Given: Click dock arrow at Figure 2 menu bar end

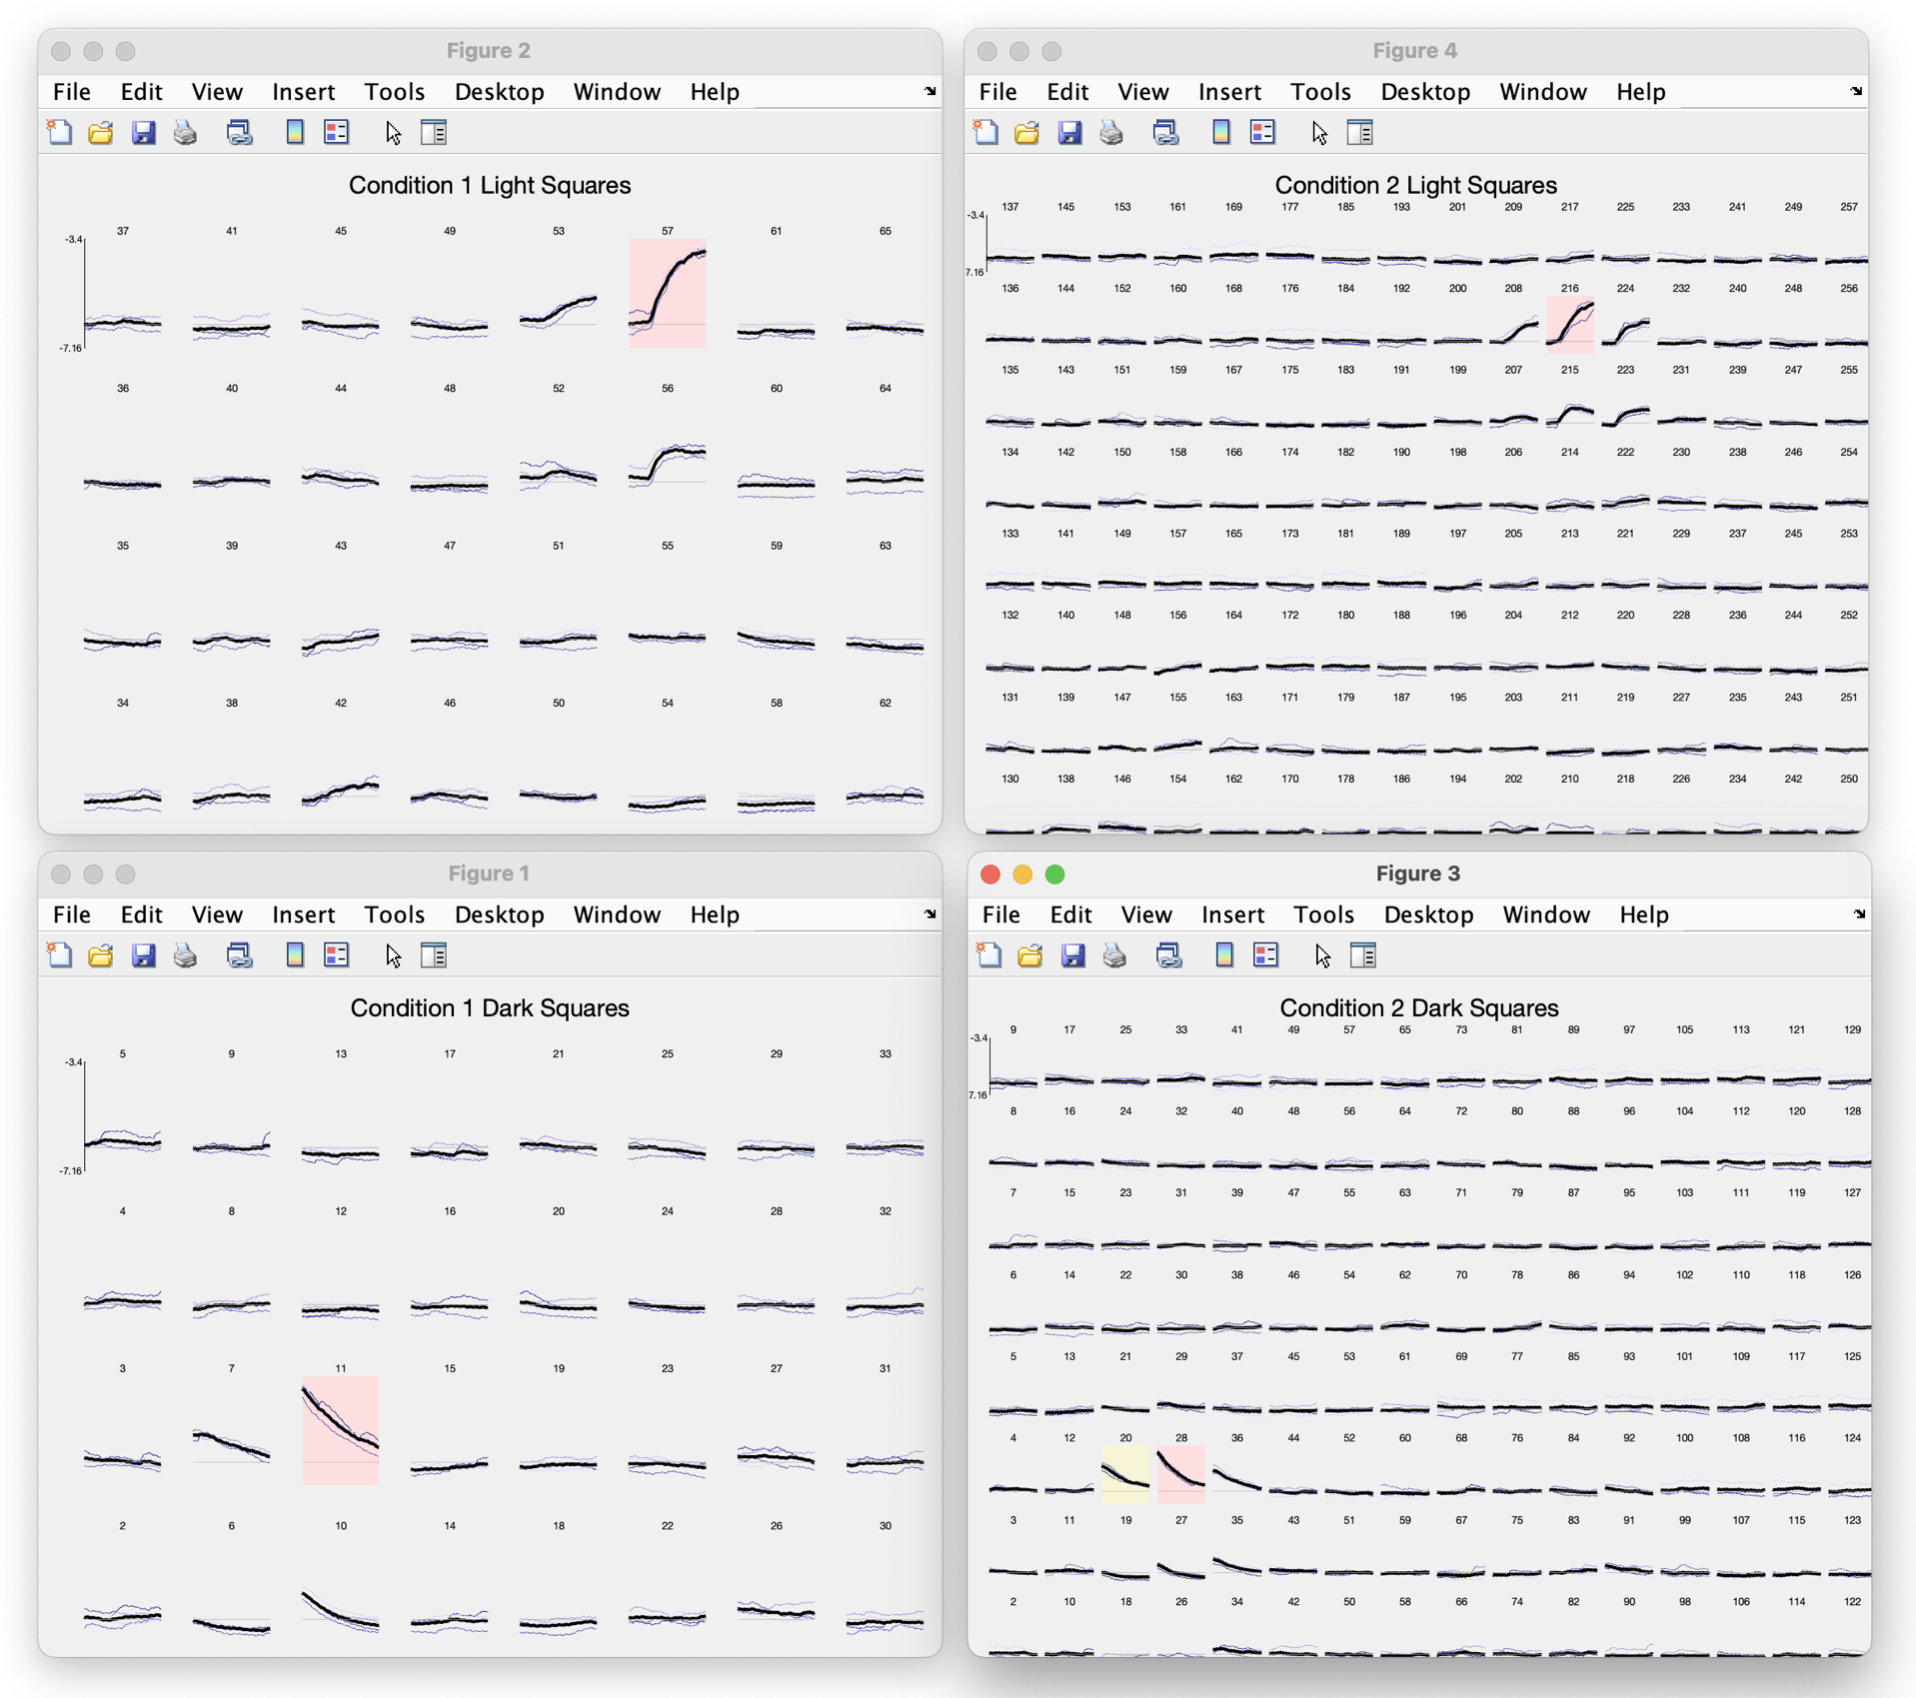Looking at the screenshot, I should tap(930, 91).
